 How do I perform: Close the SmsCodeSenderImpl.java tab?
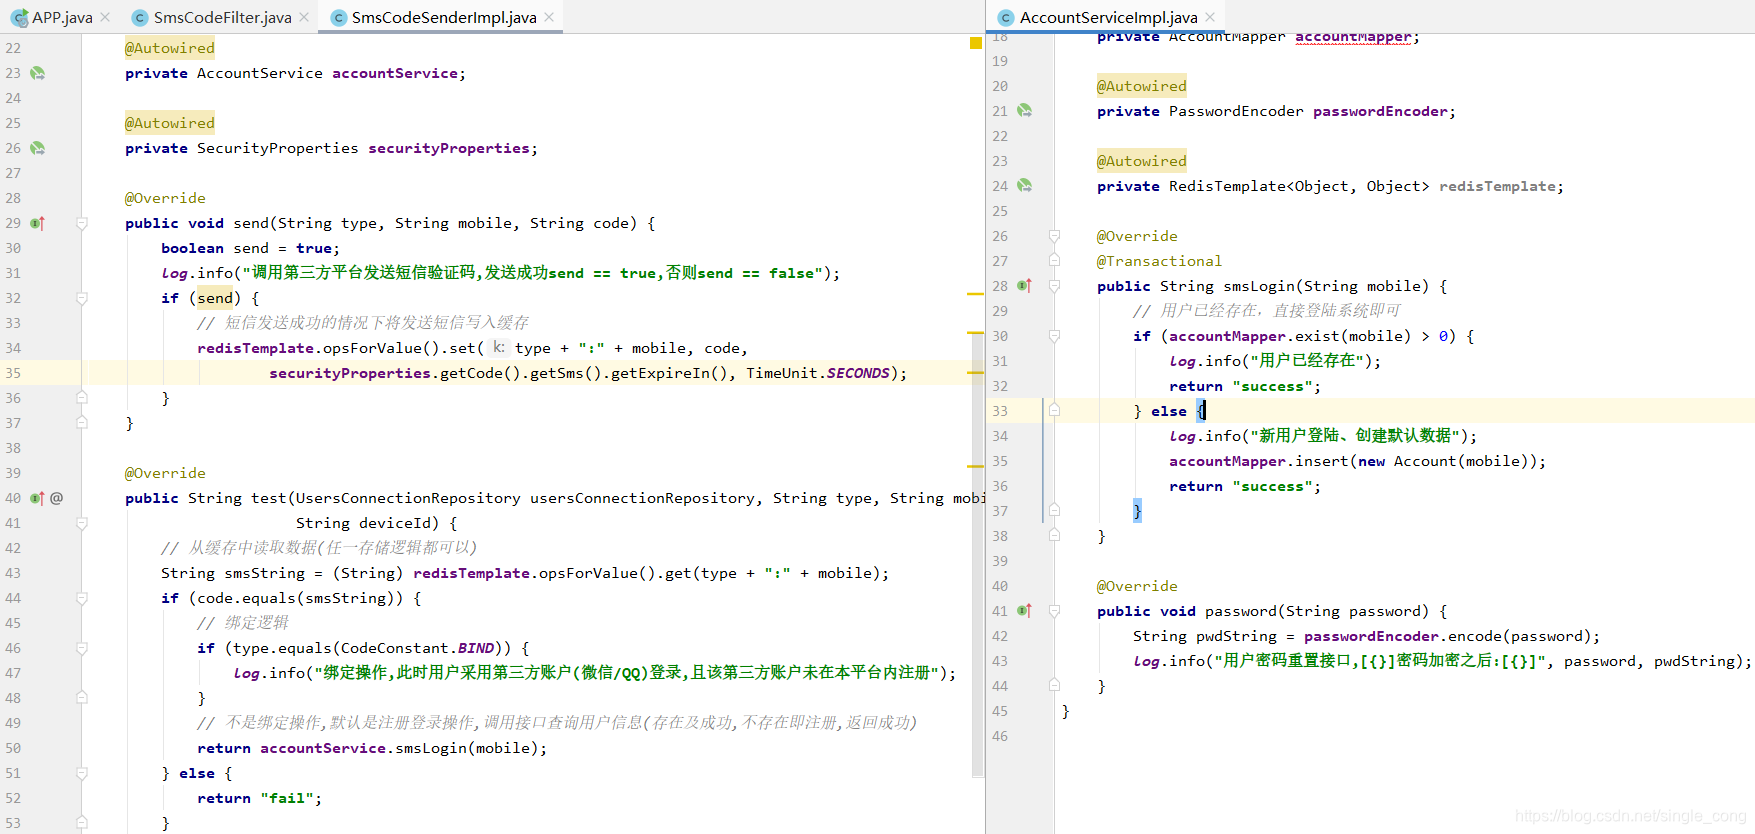pyautogui.click(x=549, y=17)
